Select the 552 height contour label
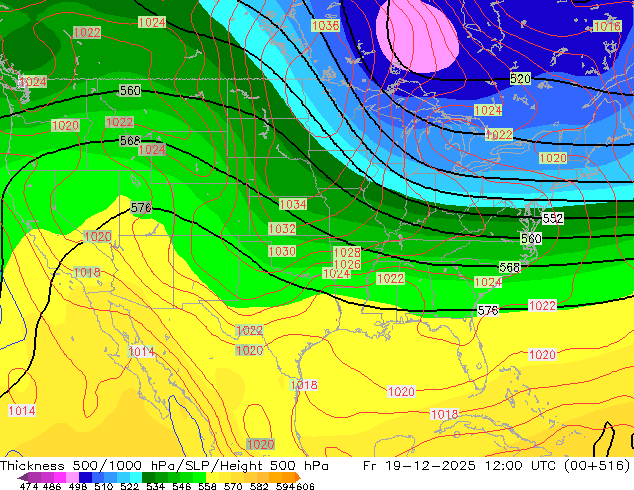 click(553, 218)
